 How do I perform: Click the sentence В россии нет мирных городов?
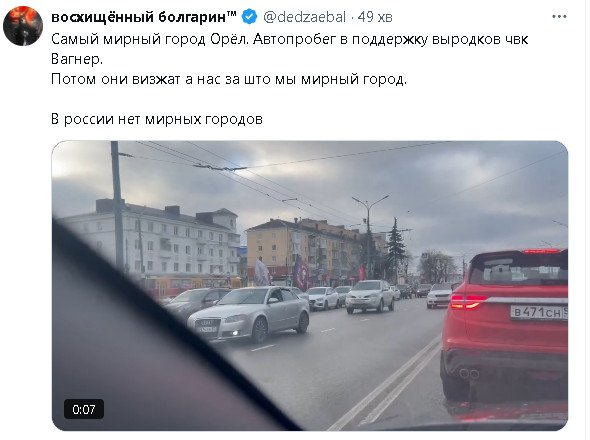157,119
